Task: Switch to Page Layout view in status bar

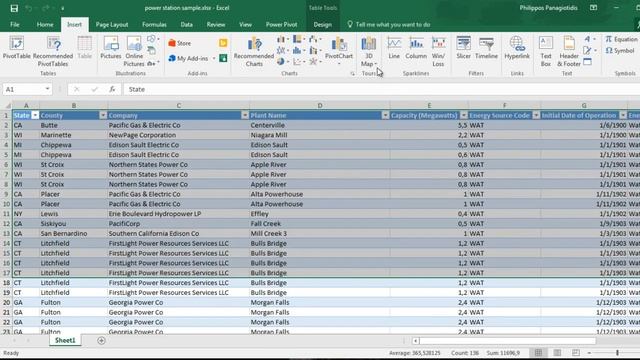Action: pos(557,353)
